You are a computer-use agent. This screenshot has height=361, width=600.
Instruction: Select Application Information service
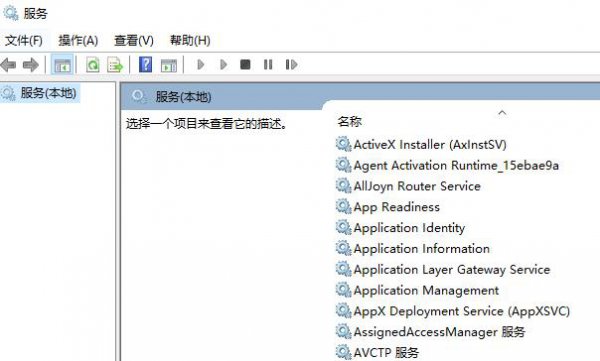click(422, 249)
